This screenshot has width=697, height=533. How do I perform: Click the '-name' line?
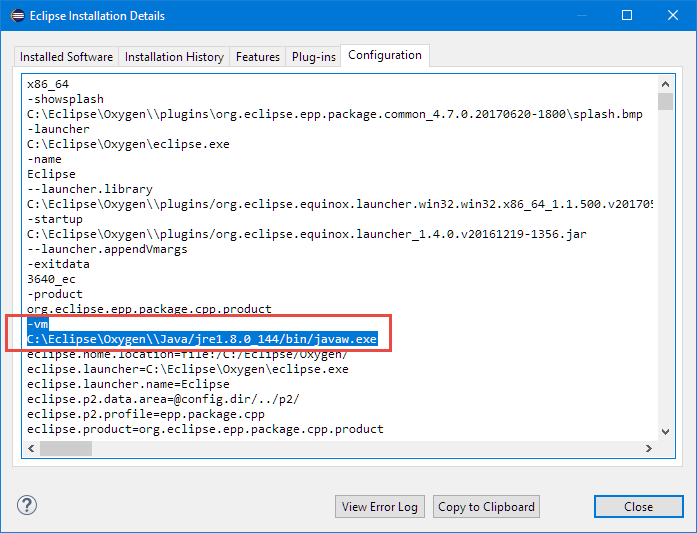coord(44,159)
